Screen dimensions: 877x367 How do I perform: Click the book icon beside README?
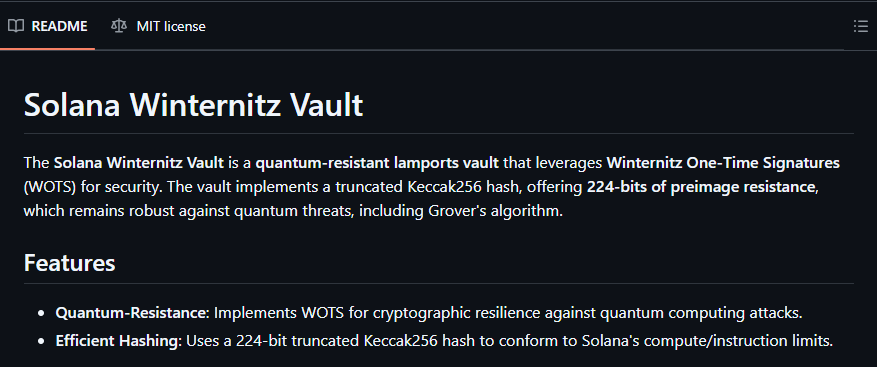coord(16,26)
